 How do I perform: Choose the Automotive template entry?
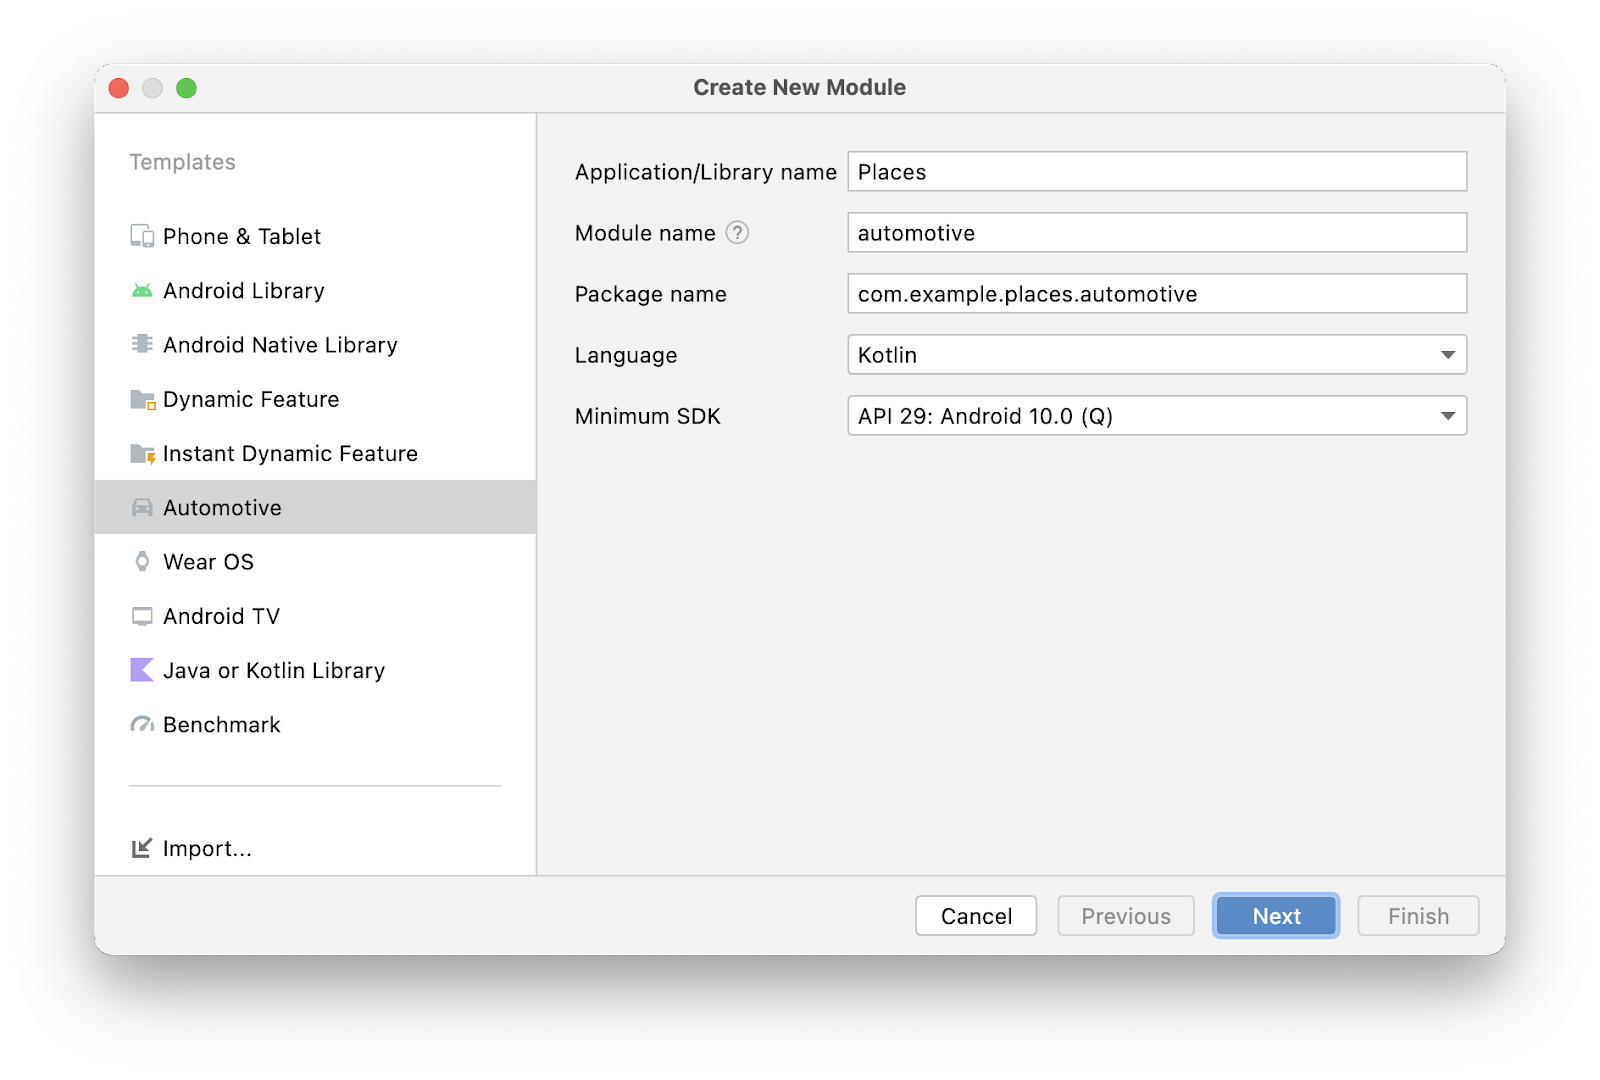(x=222, y=508)
